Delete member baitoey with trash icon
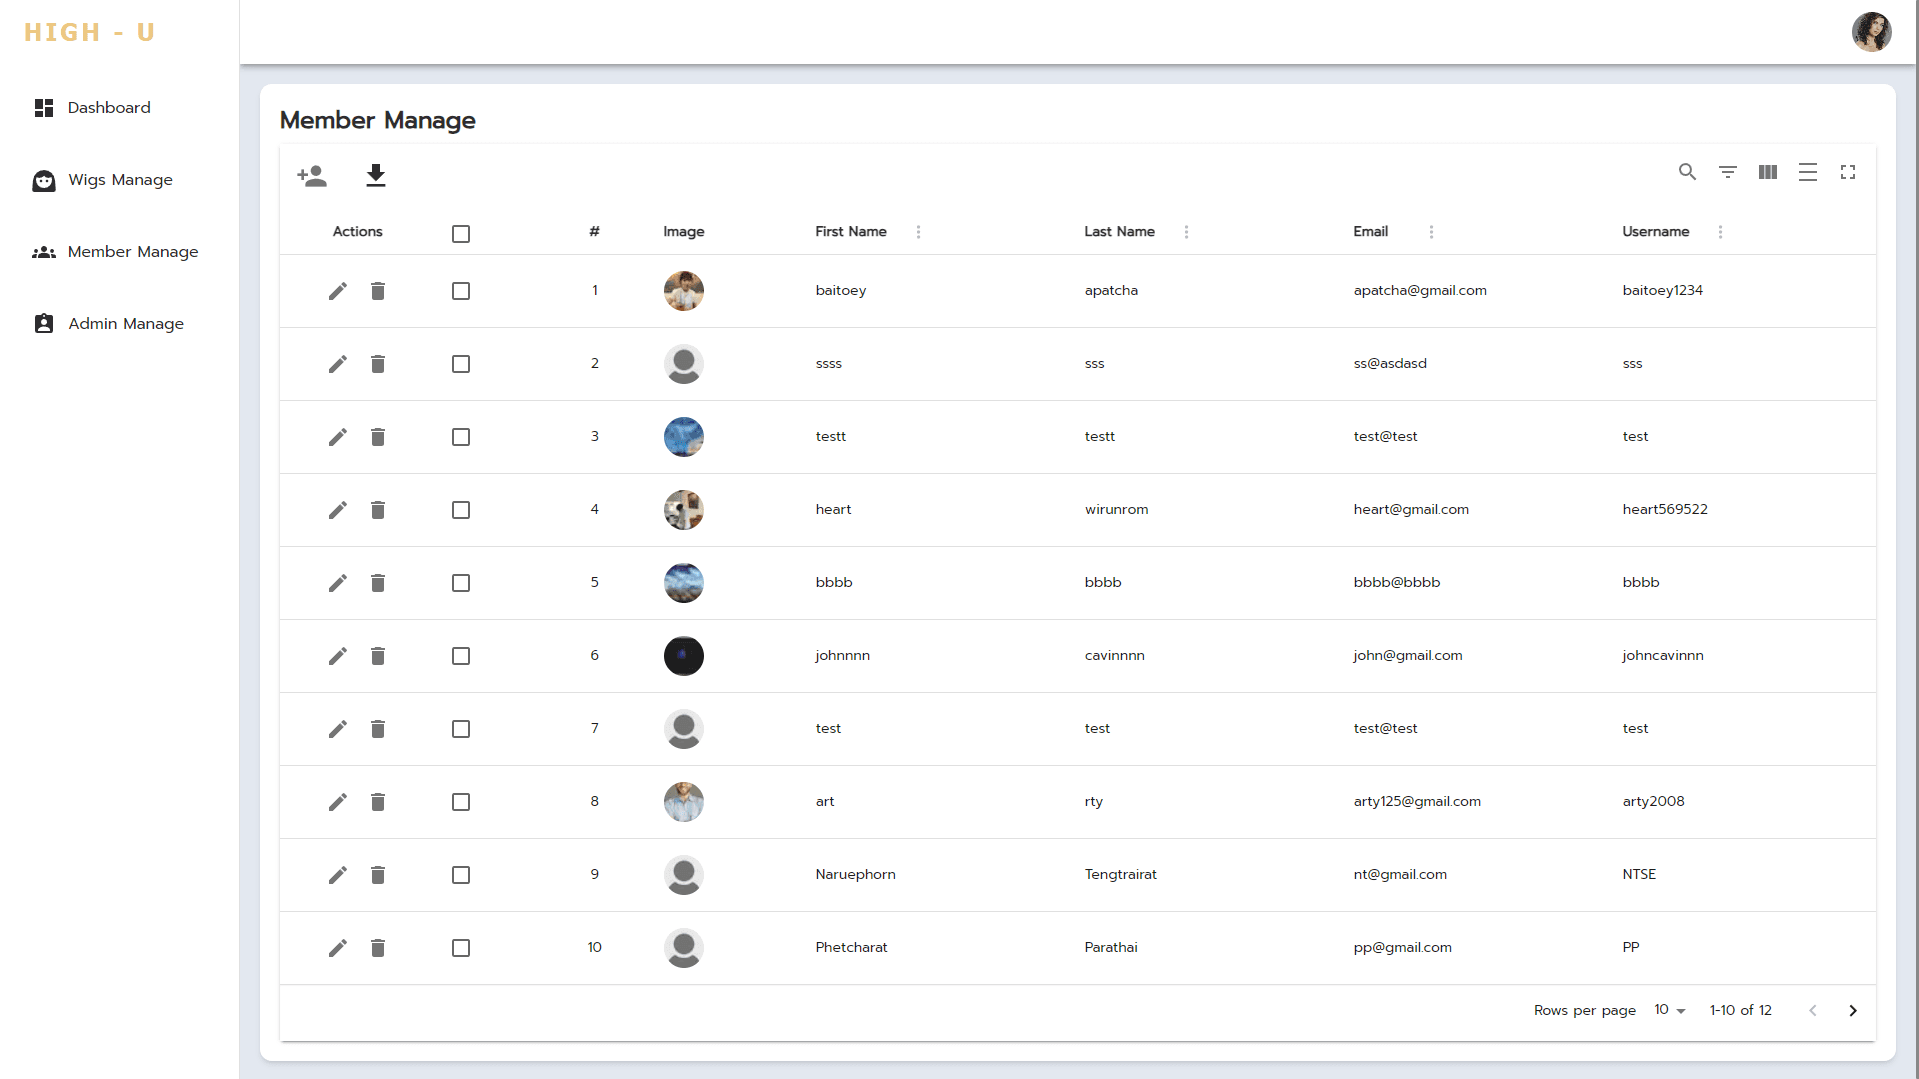Image resolution: width=1919 pixels, height=1079 pixels. [378, 291]
